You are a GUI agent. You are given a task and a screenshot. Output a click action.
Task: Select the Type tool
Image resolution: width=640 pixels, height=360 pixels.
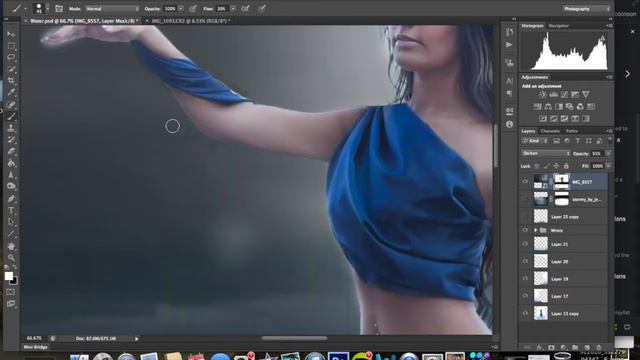(11, 211)
